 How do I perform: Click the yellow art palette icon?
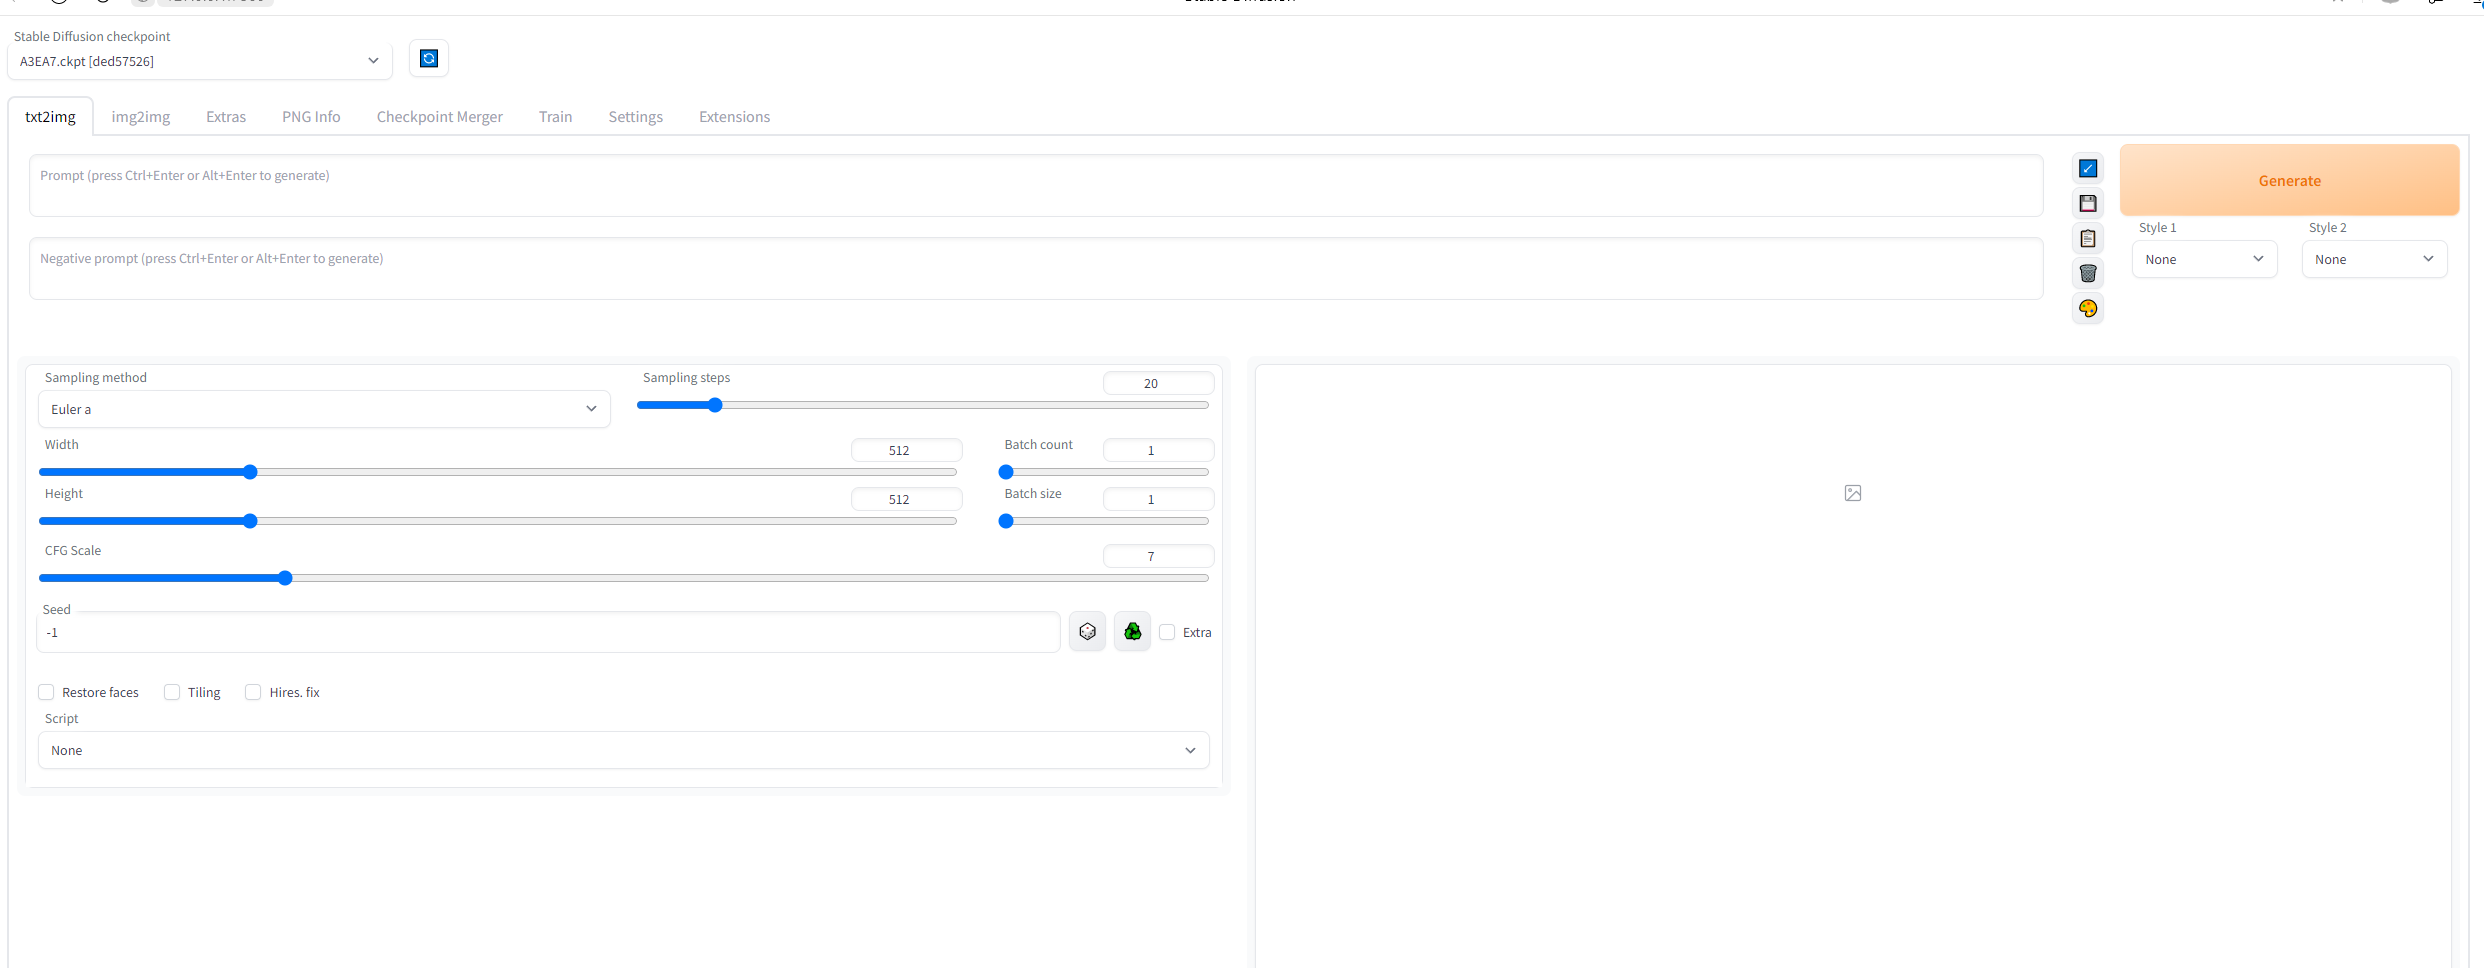[2087, 309]
